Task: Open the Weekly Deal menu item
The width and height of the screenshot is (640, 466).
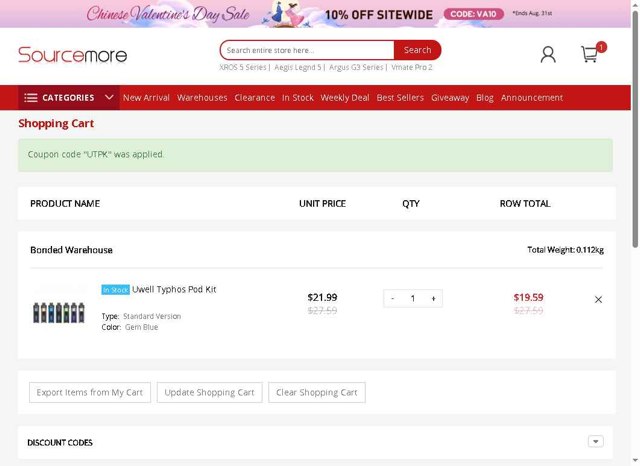Action: (345, 98)
